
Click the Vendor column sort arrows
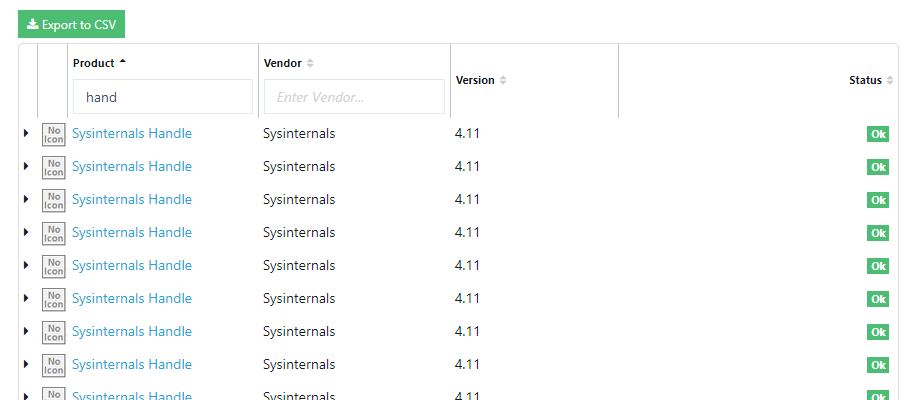(x=310, y=63)
